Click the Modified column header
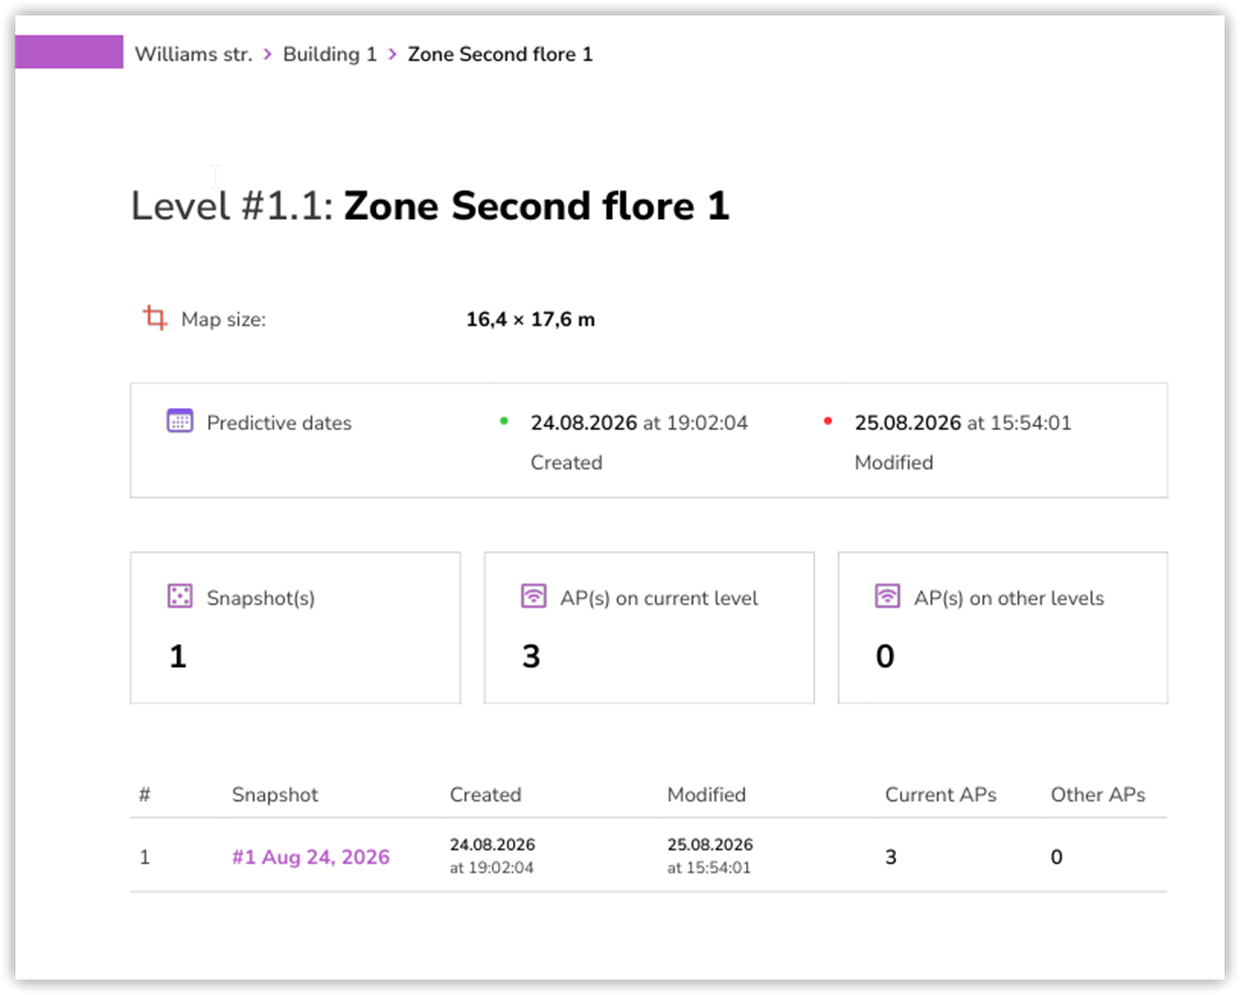 click(707, 795)
